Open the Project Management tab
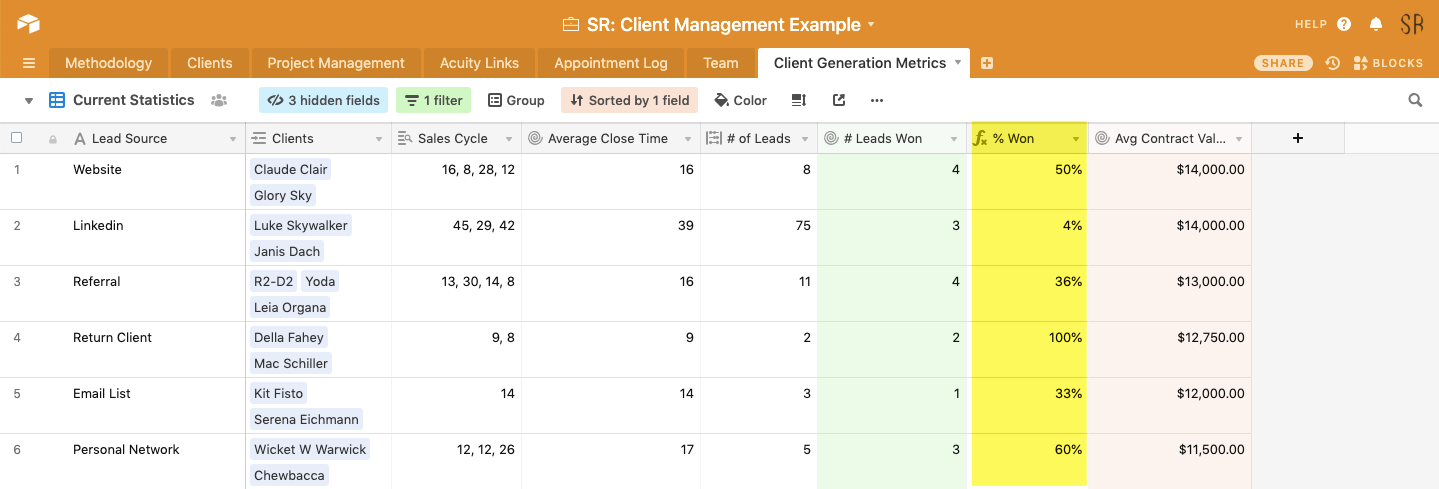This screenshot has height=489, width=1439. tap(336, 63)
